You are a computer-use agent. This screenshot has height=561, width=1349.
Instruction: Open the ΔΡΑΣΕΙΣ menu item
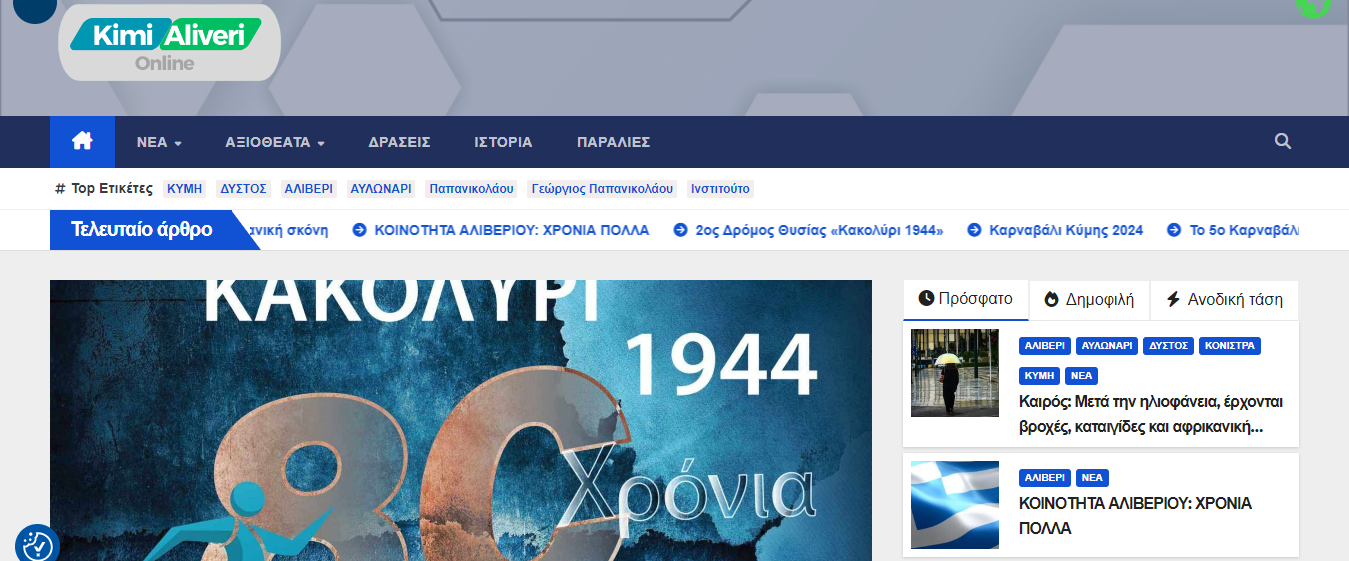[399, 142]
